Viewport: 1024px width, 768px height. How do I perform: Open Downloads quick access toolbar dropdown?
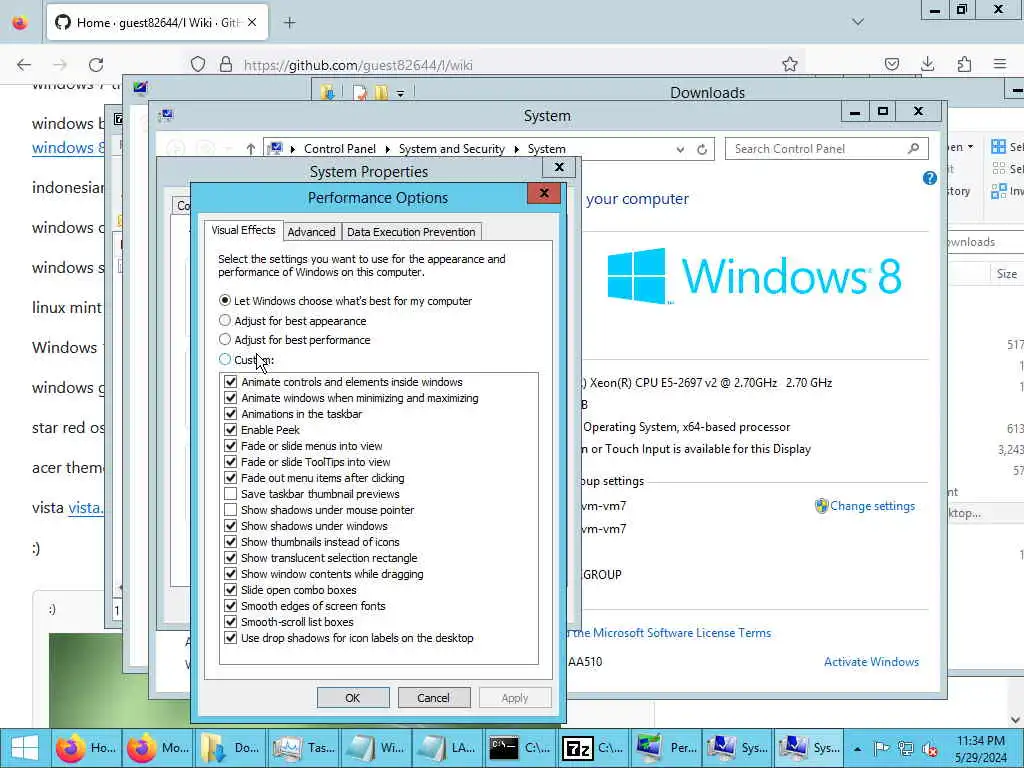coord(400,93)
